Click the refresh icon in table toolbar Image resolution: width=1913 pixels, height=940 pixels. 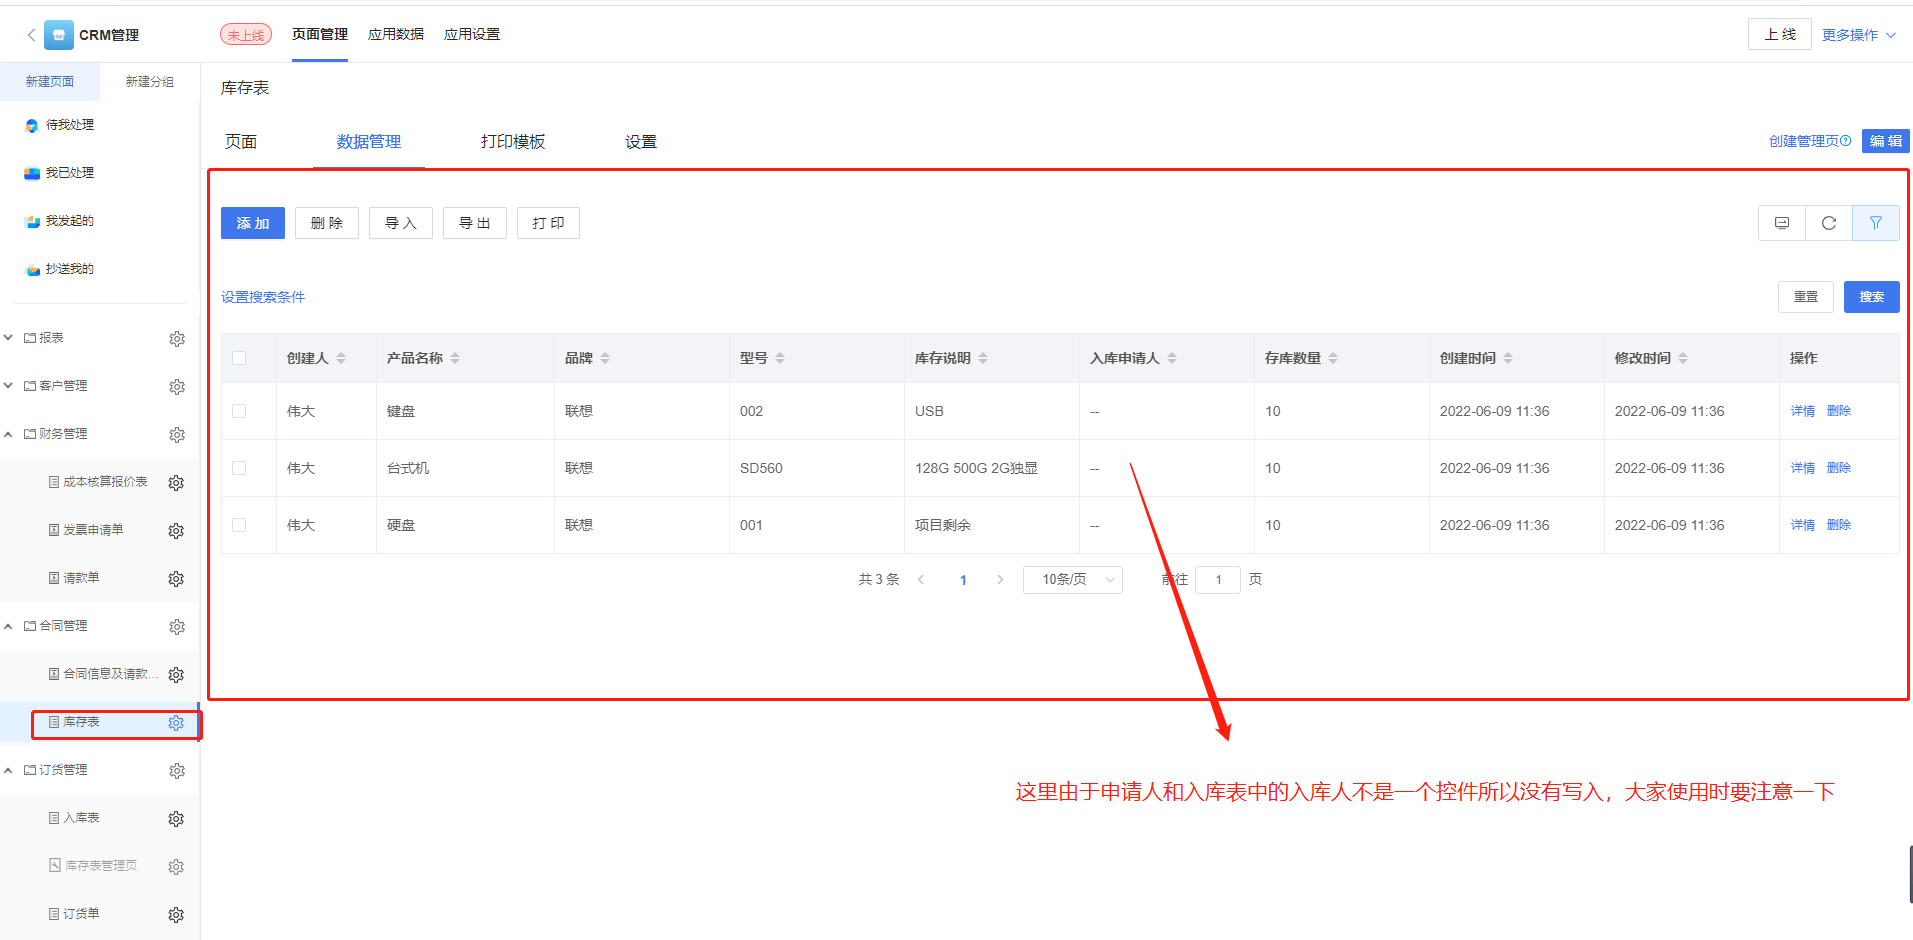point(1829,223)
